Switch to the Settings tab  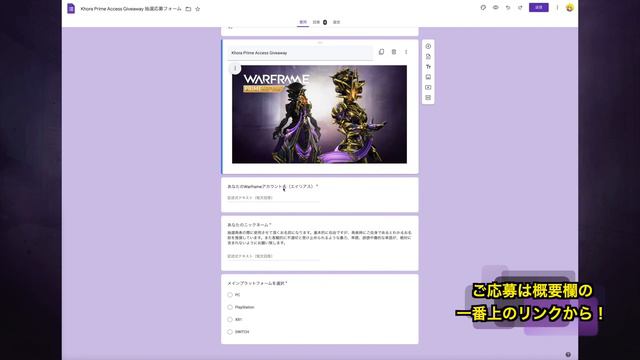point(336,22)
